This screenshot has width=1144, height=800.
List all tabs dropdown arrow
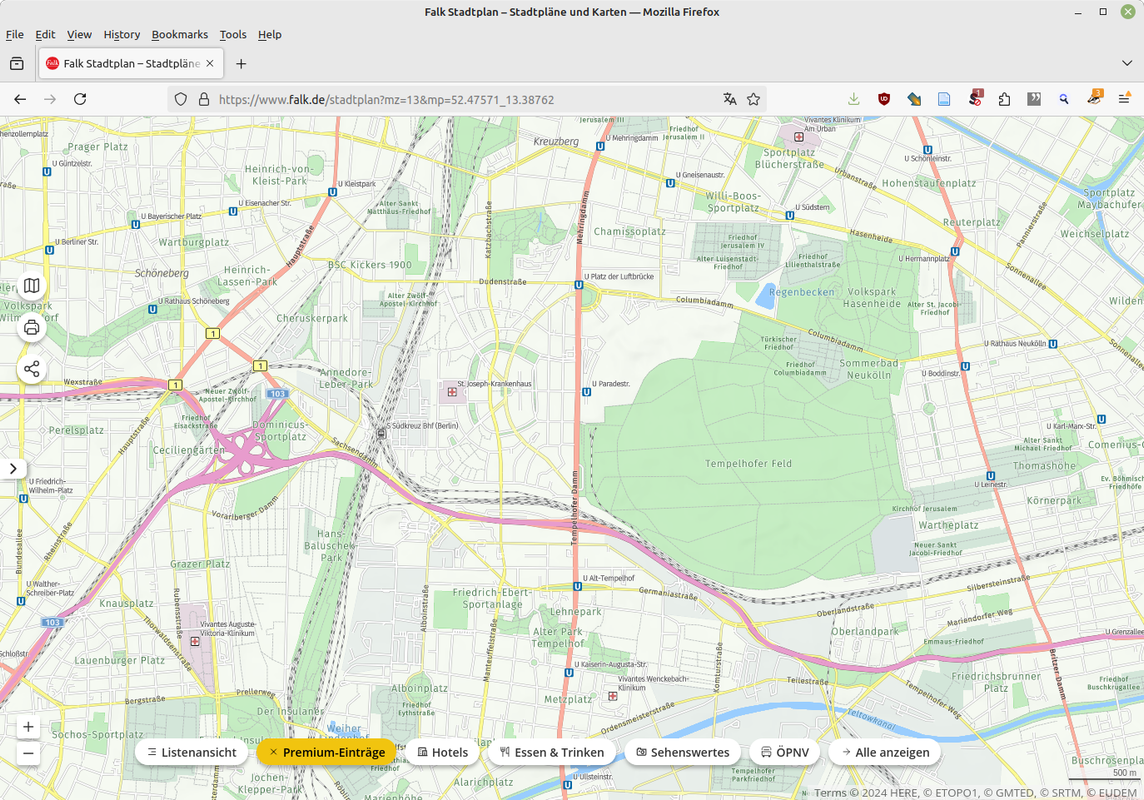point(1126,63)
